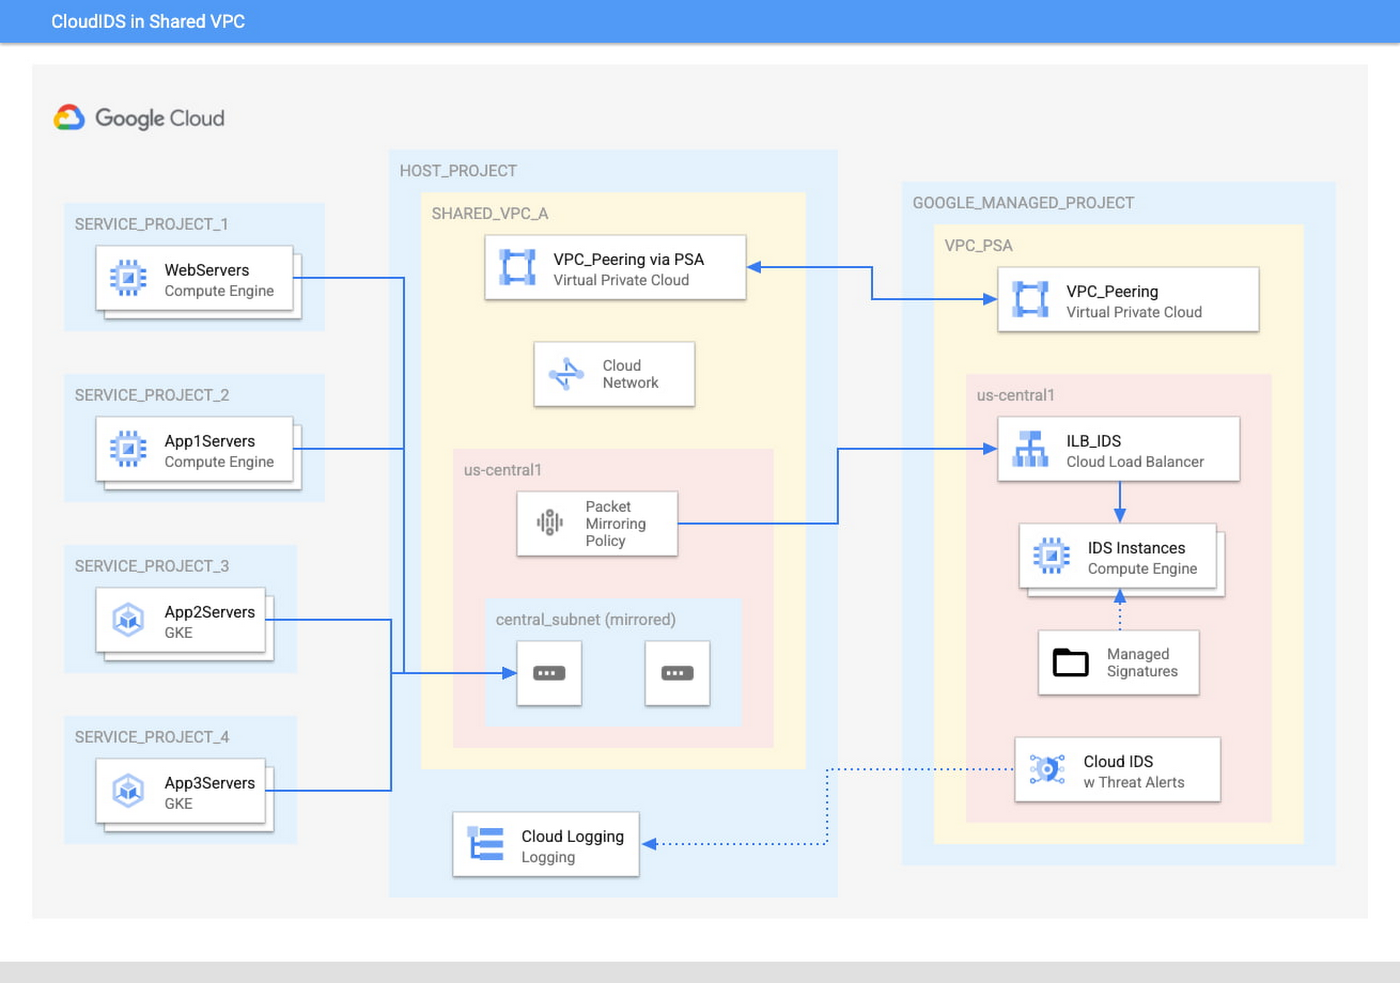The image size is (1400, 983).
Task: Click the VPC_PSA label
Action: click(978, 246)
